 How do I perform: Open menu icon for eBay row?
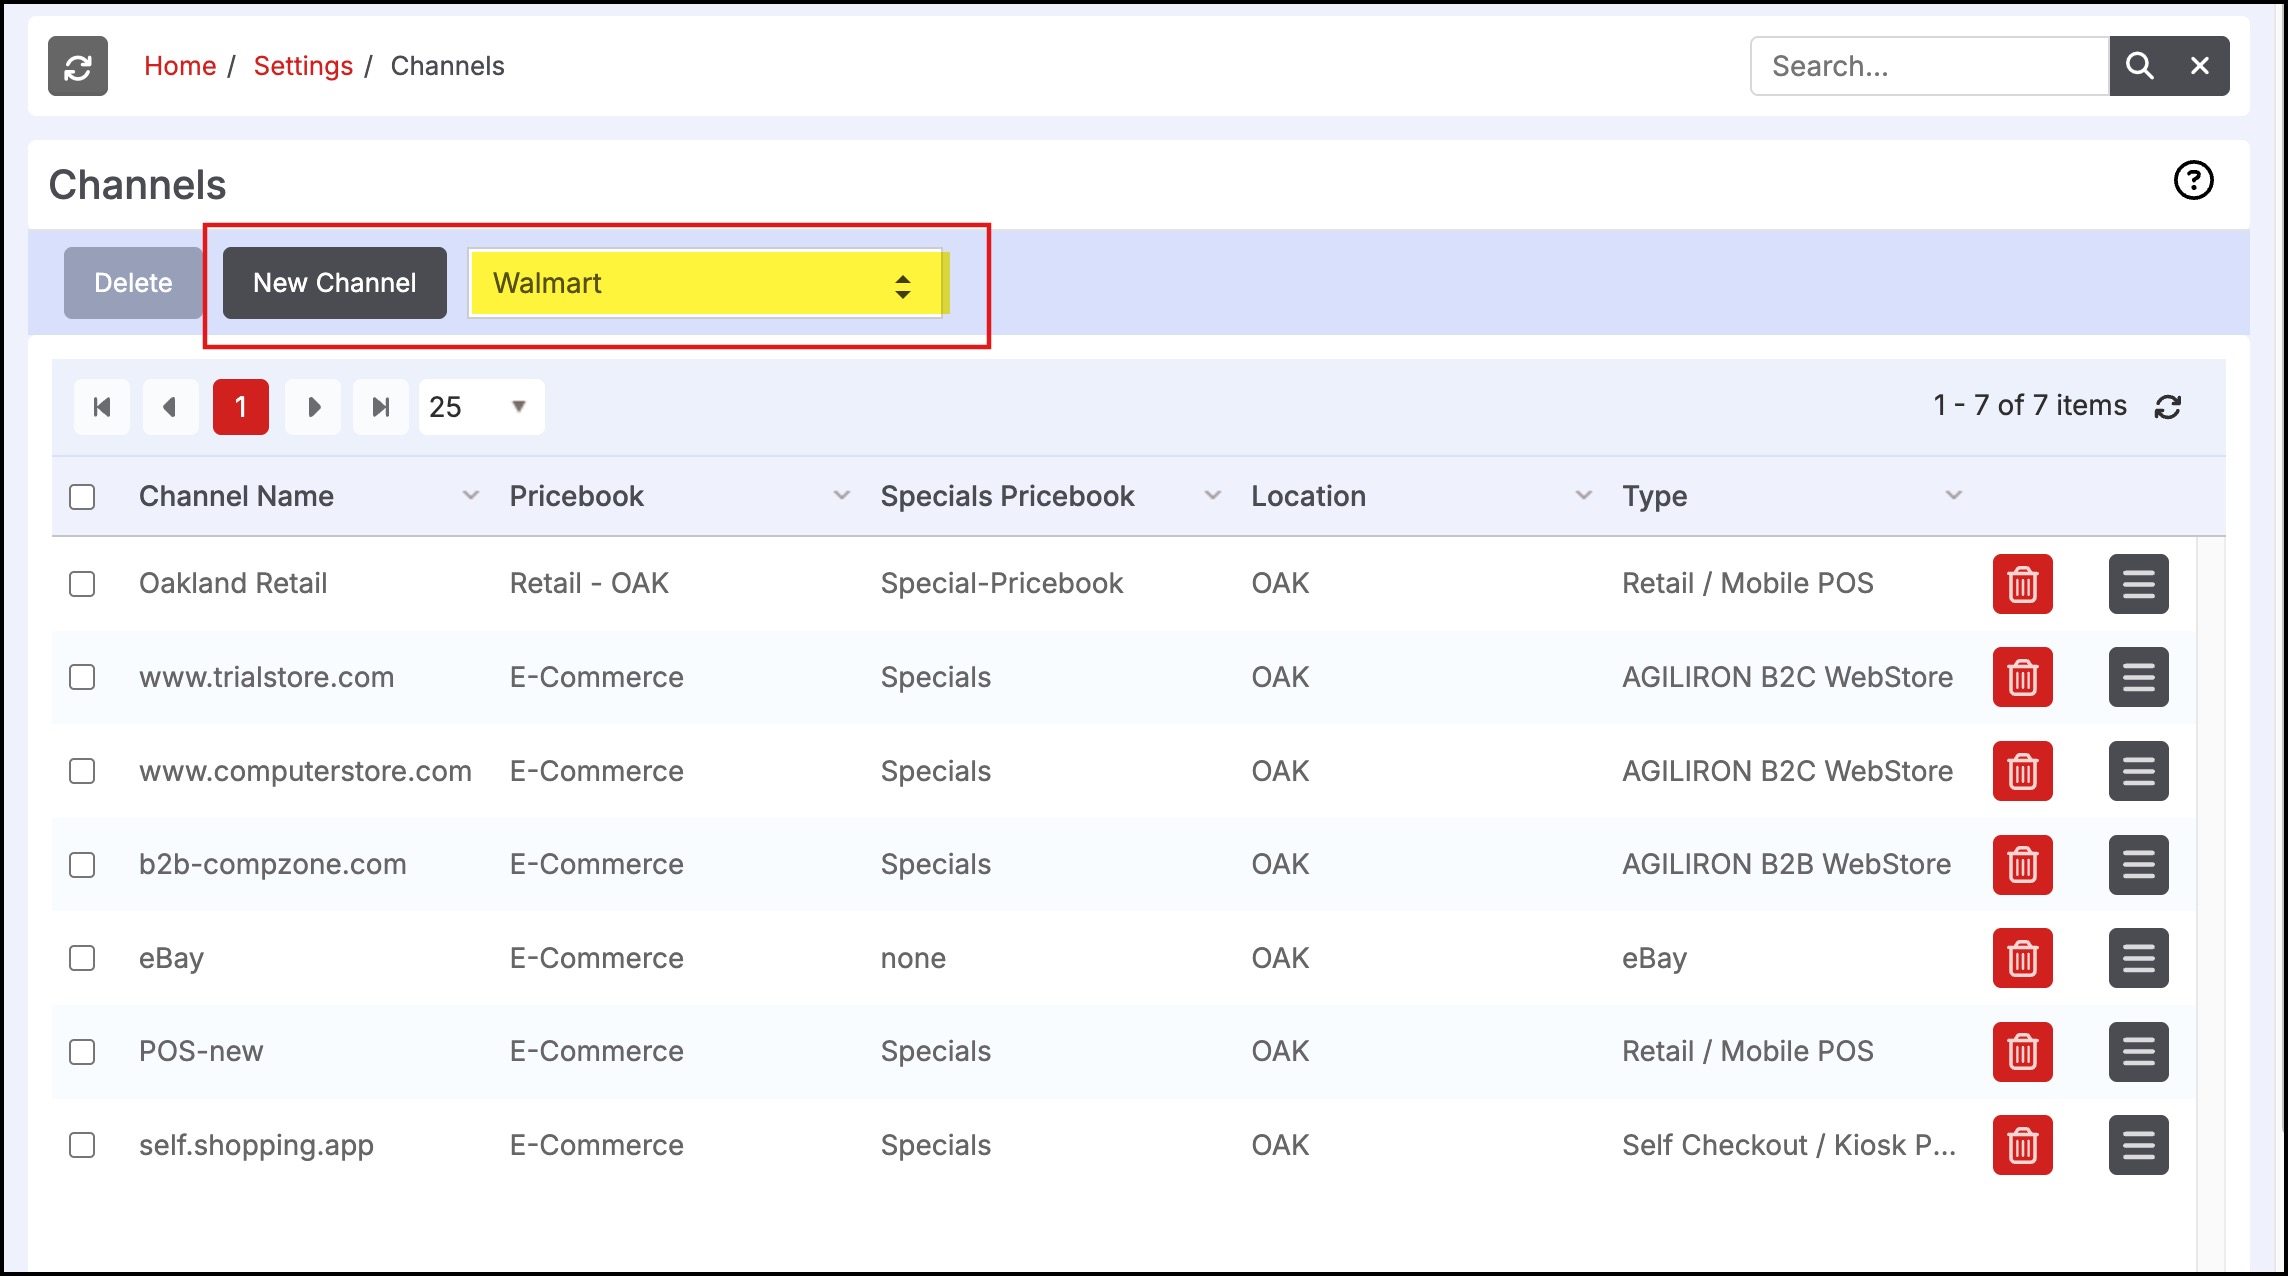(x=2139, y=958)
